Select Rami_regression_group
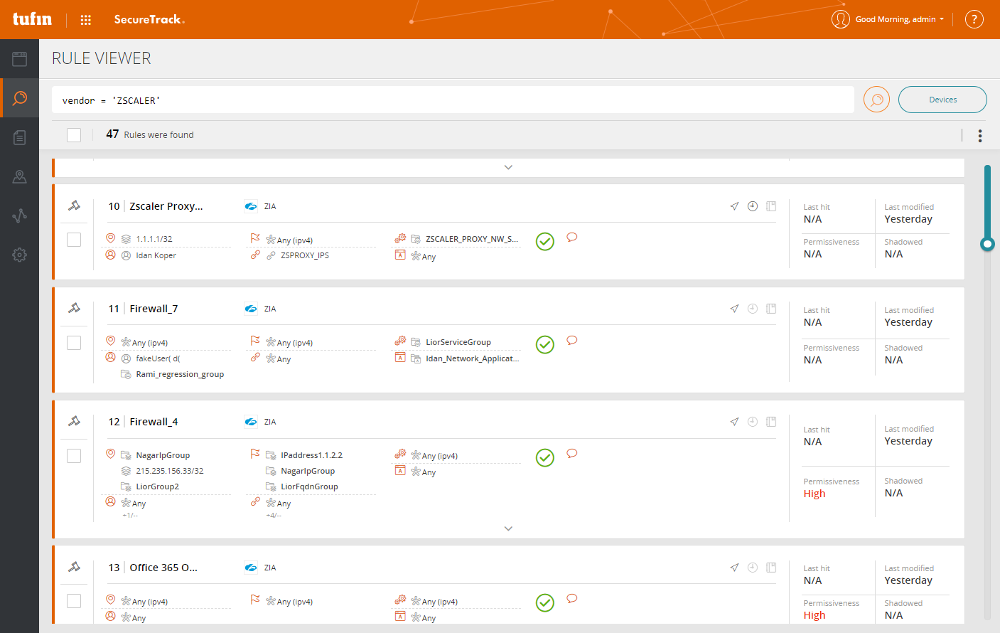Screen dimensions: 1000x634 coord(180,374)
